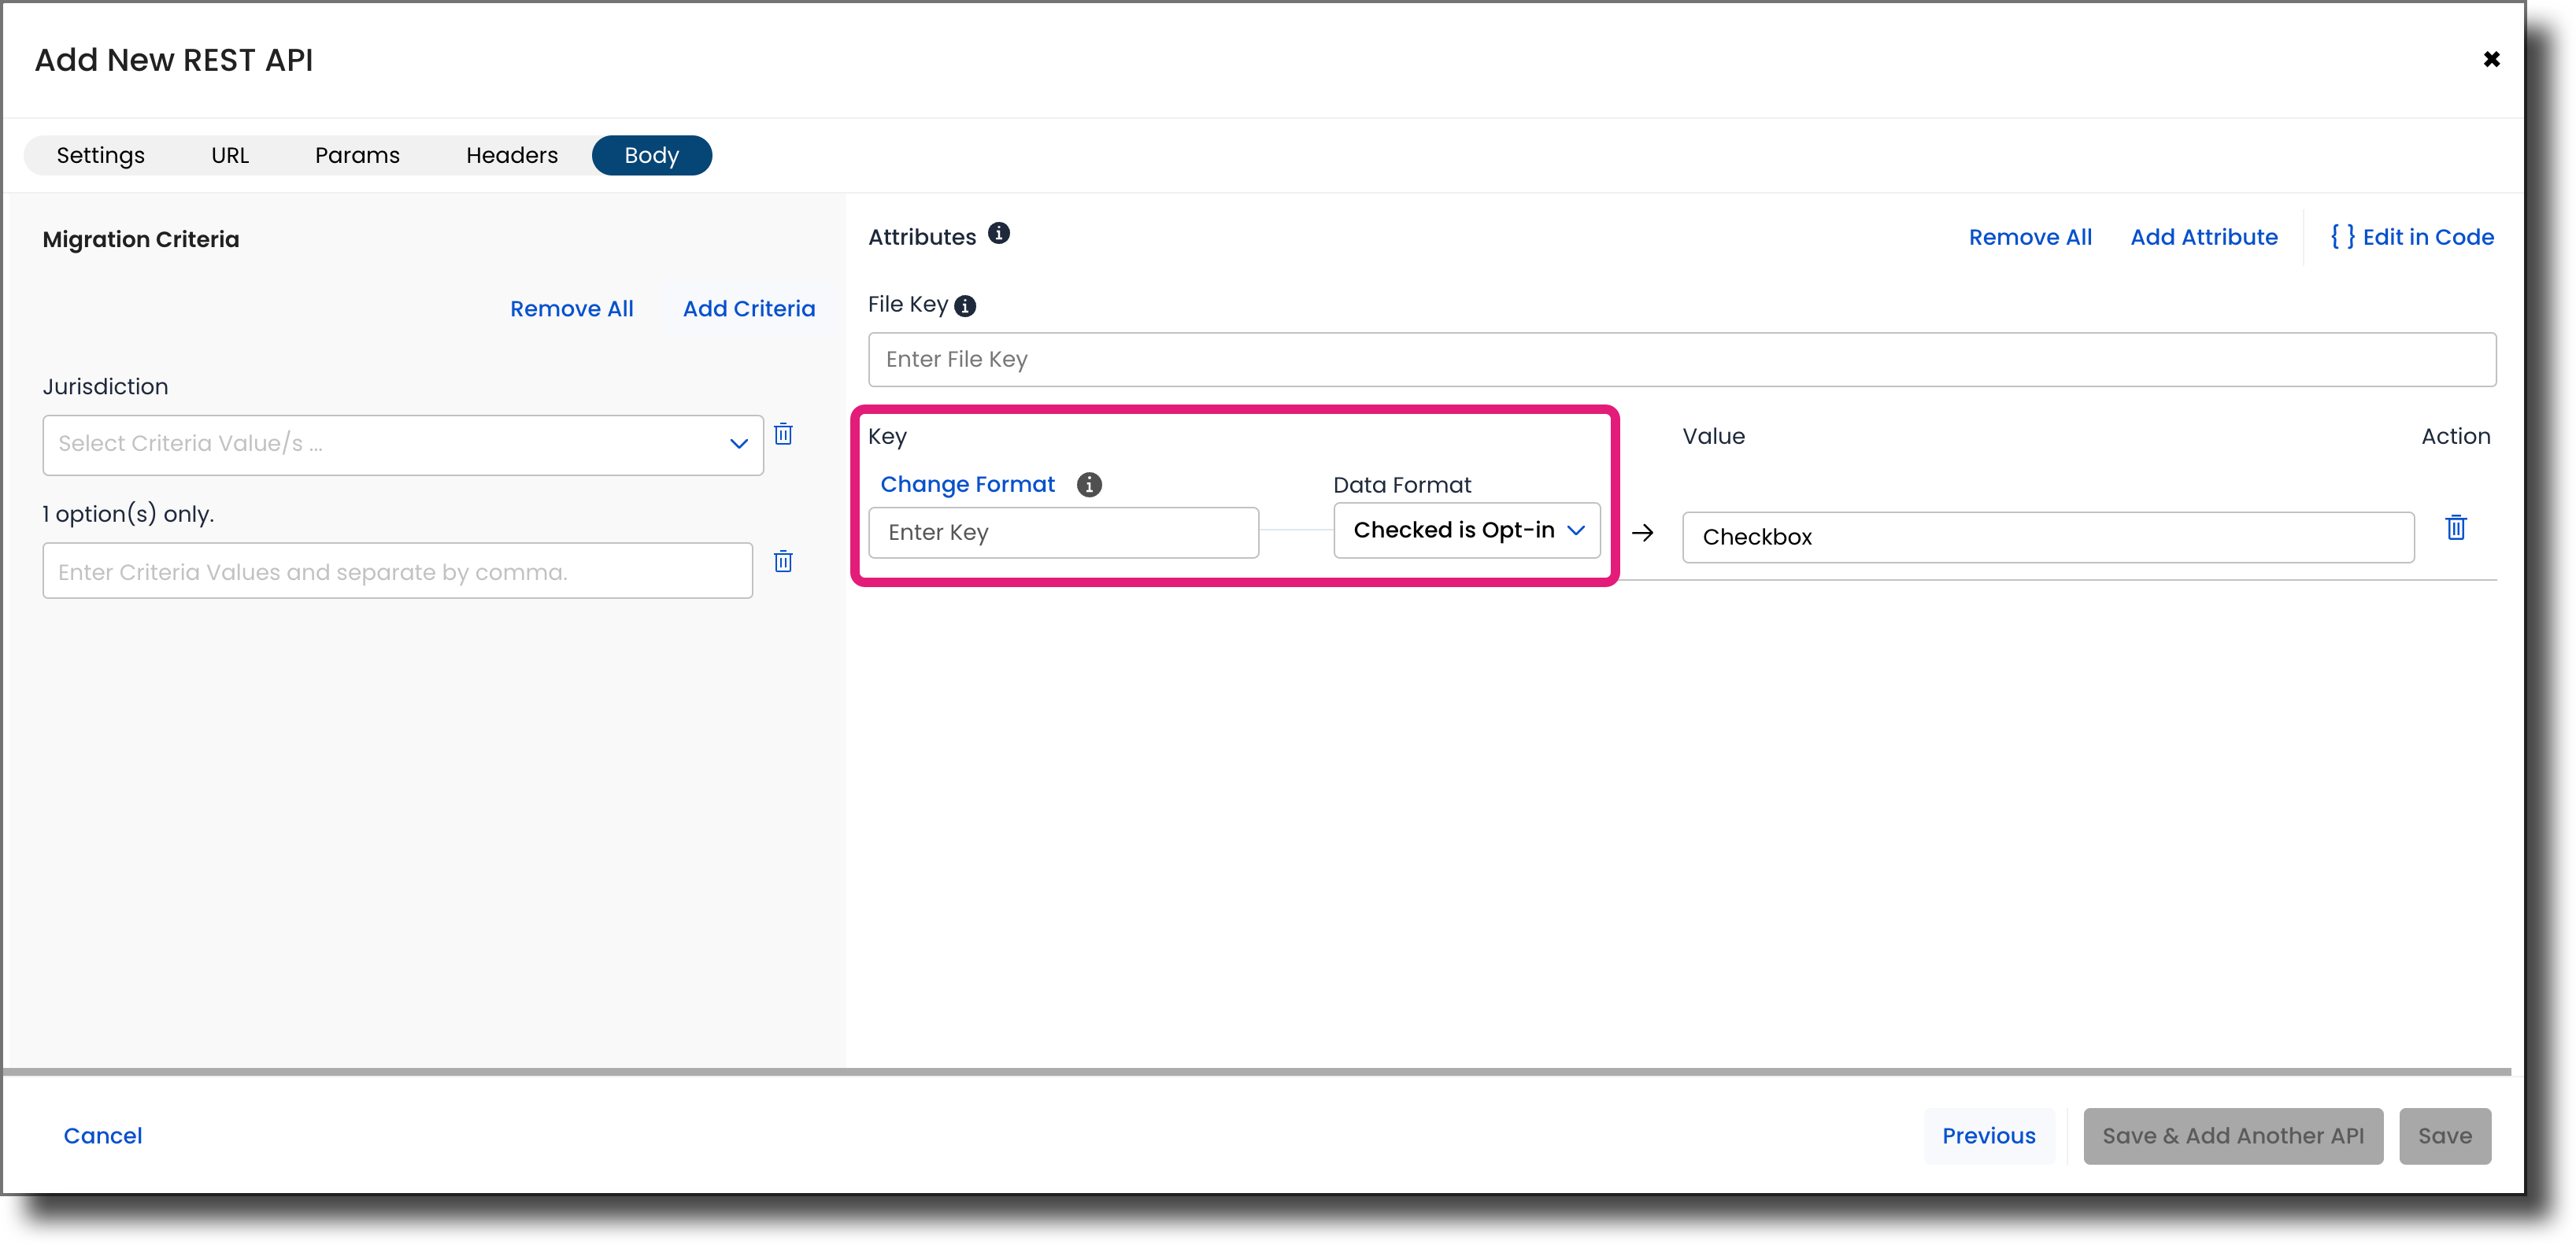The height and width of the screenshot is (1245, 2576).
Task: Open Edit in Code with the curly braces icon
Action: 2412,236
